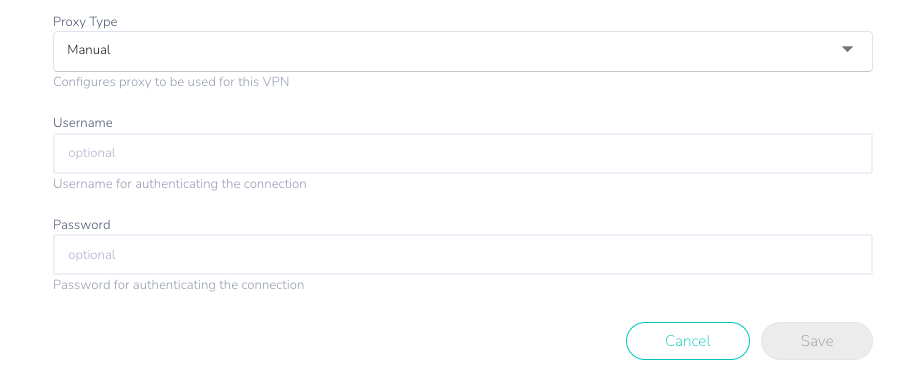Place the cursor in the box under Username
The width and height of the screenshot is (924, 384).
coord(463,153)
